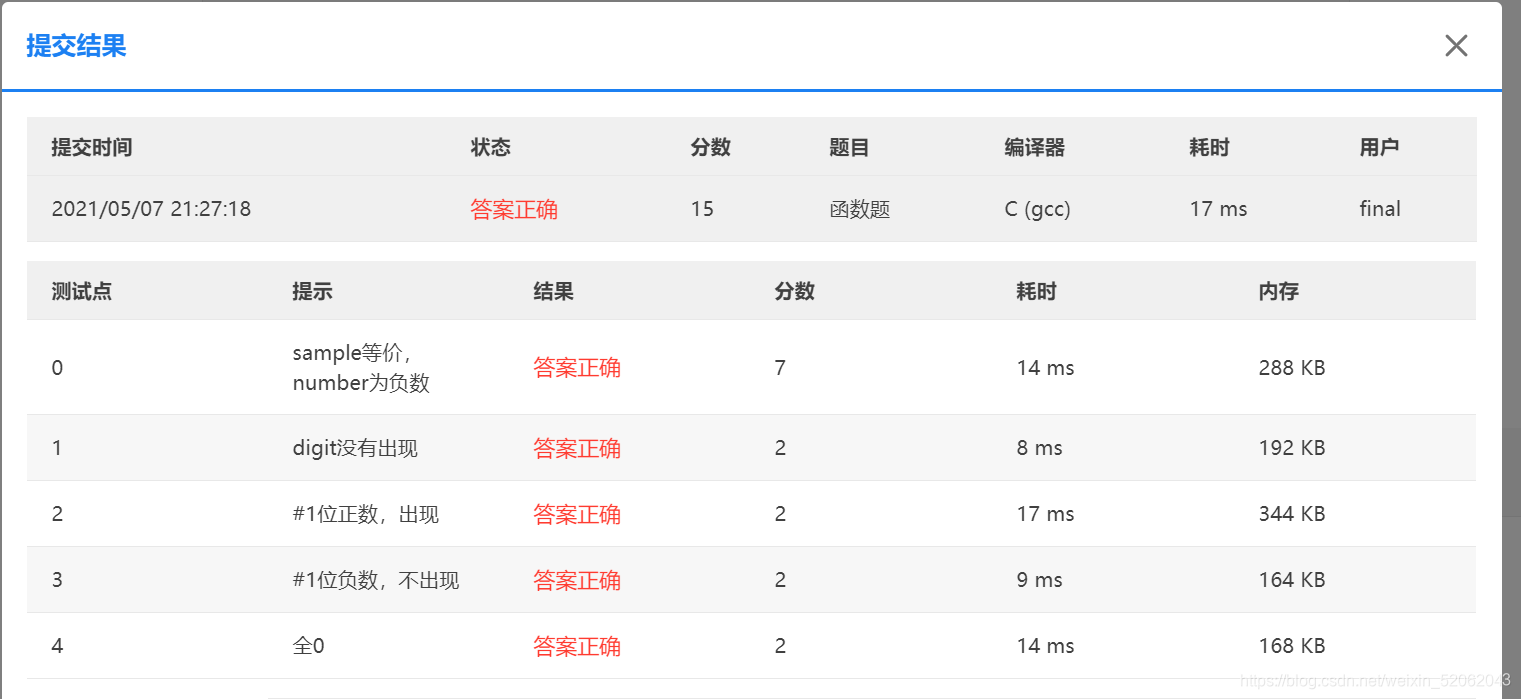
Task: Click the 题目 column header
Action: (849, 146)
